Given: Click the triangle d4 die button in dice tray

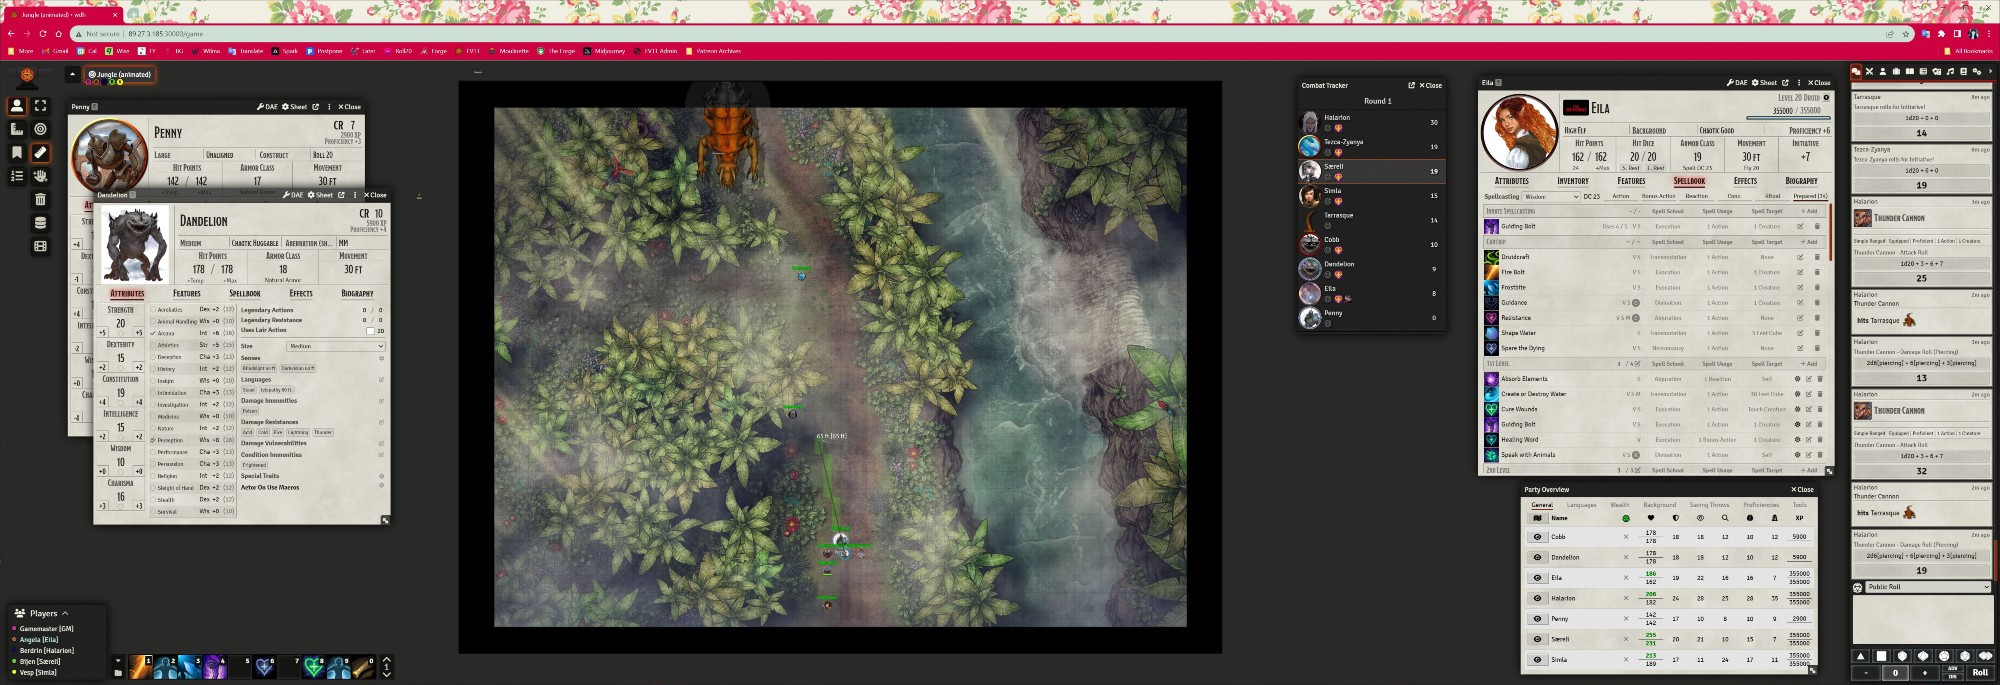Looking at the screenshot, I should (1860, 656).
